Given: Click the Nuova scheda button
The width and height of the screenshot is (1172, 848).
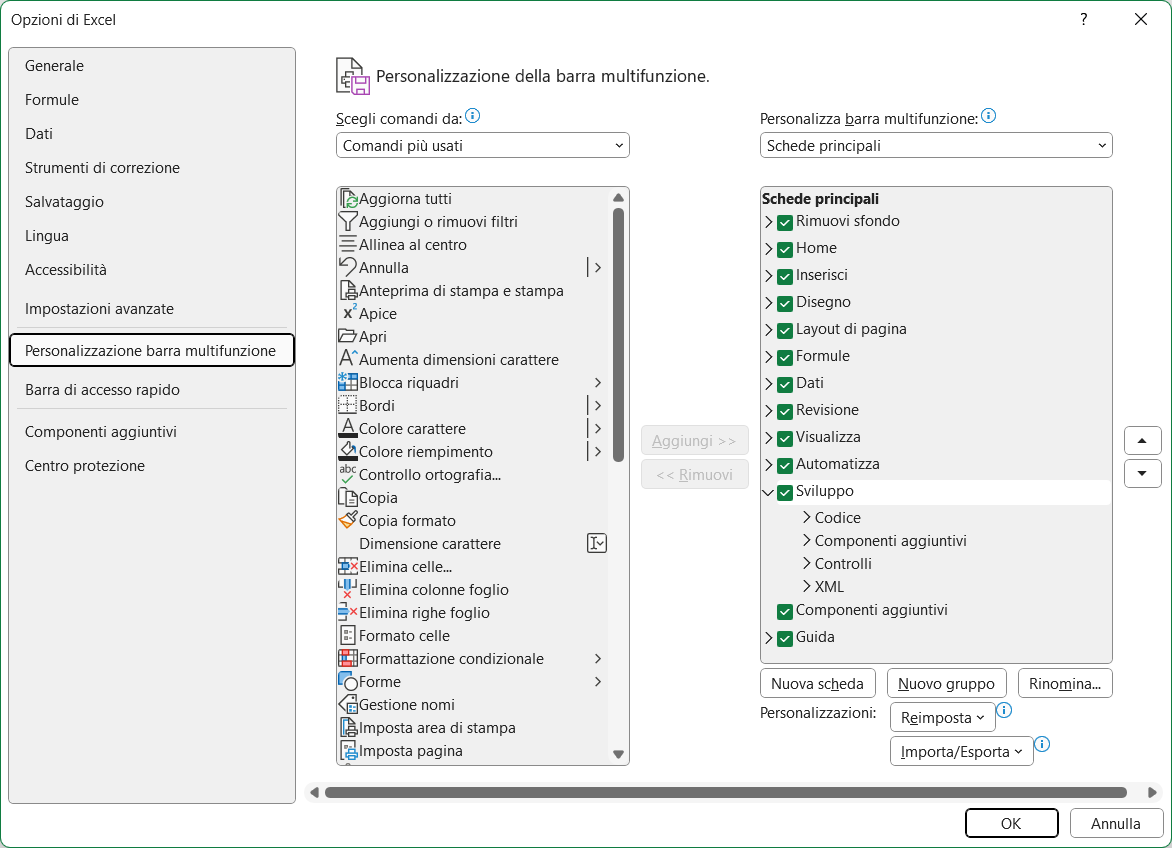Looking at the screenshot, I should pos(818,684).
